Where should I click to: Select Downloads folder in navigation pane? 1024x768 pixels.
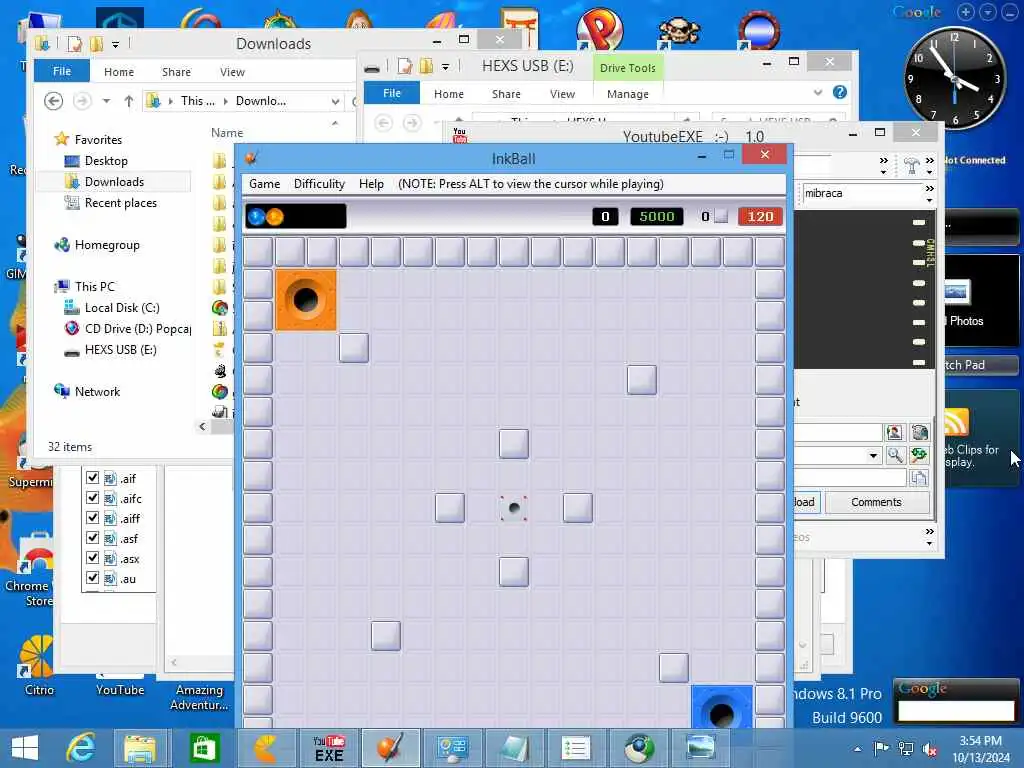[x=114, y=182]
